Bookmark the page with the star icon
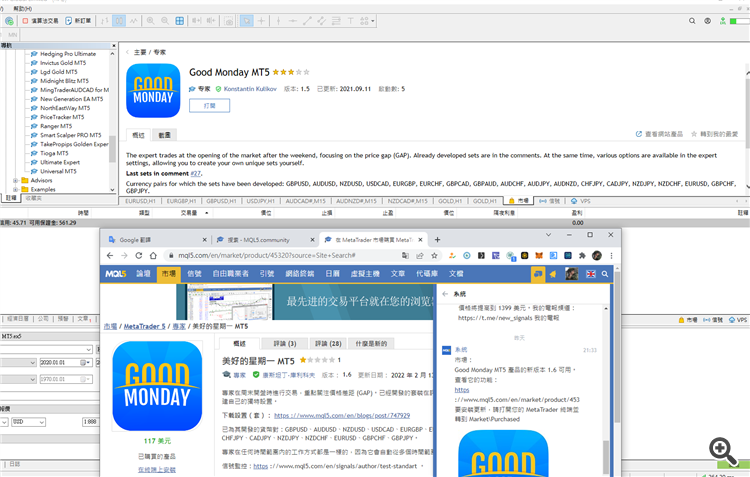This screenshot has height=477, width=750. [x=434, y=255]
